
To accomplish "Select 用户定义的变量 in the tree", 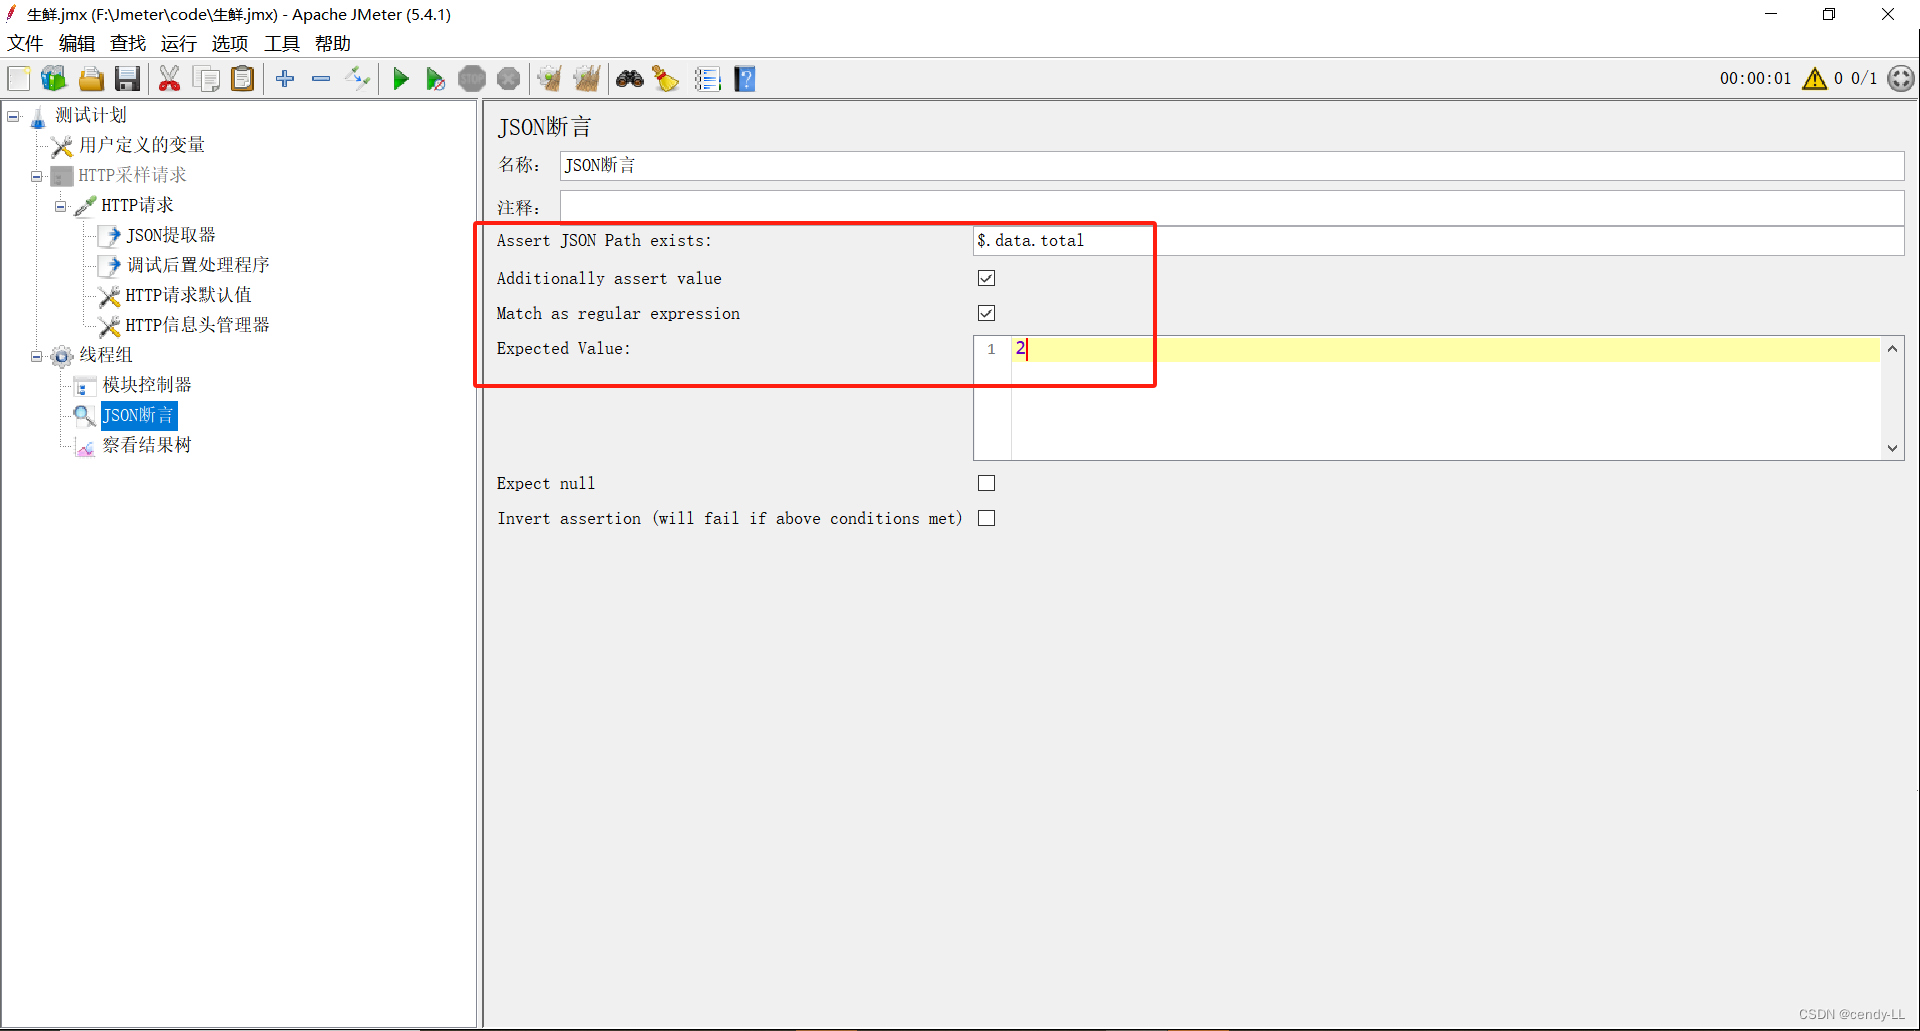I will (141, 145).
